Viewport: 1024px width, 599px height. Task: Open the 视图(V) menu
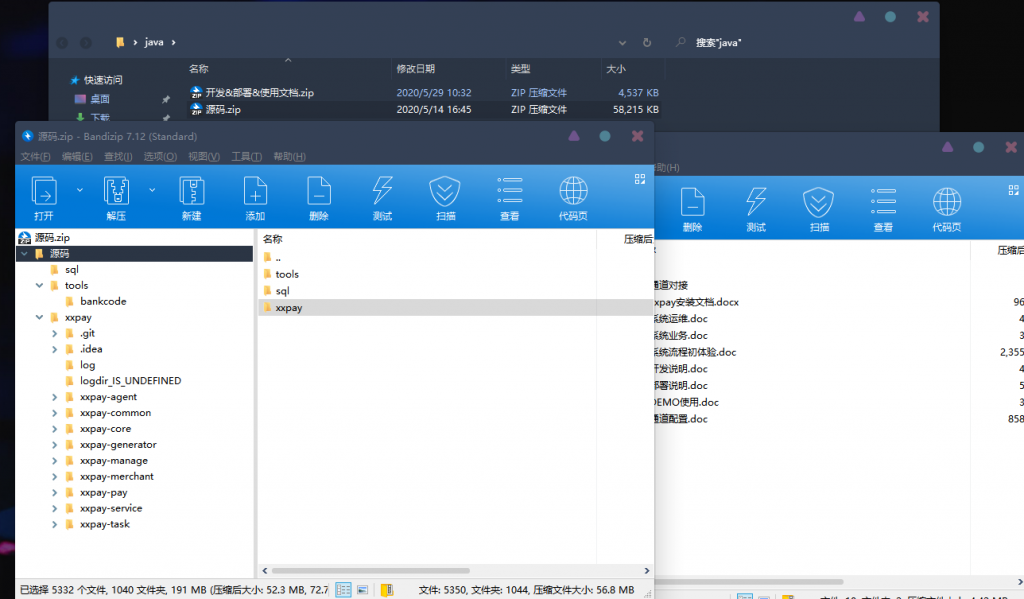pos(204,157)
